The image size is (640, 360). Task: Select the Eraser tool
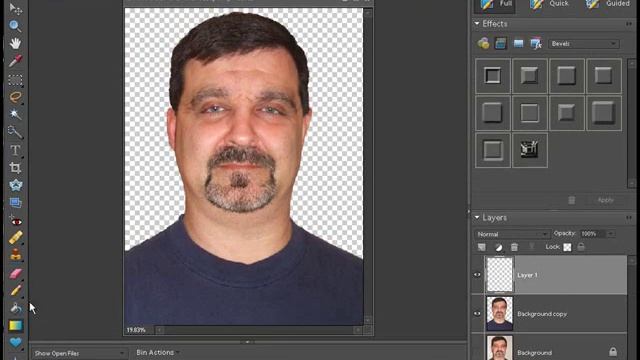[x=16, y=273]
